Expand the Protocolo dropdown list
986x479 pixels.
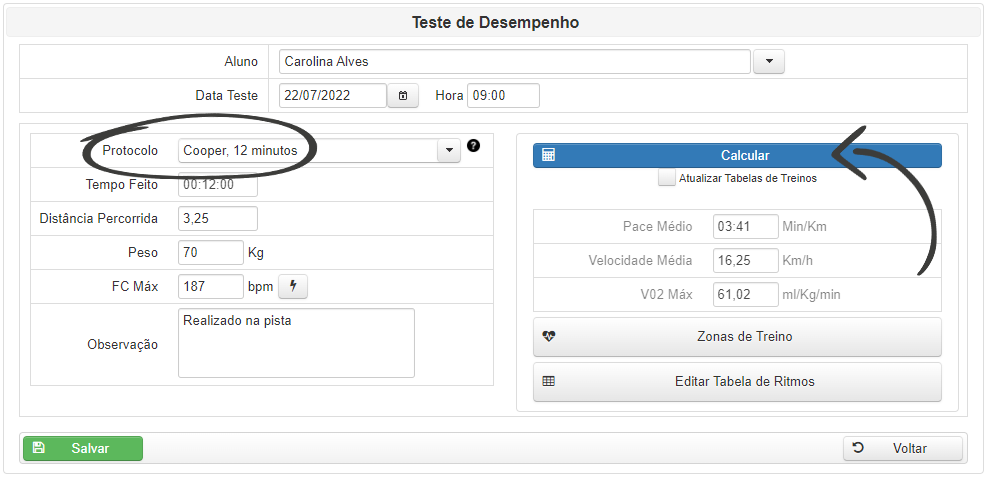coord(448,151)
